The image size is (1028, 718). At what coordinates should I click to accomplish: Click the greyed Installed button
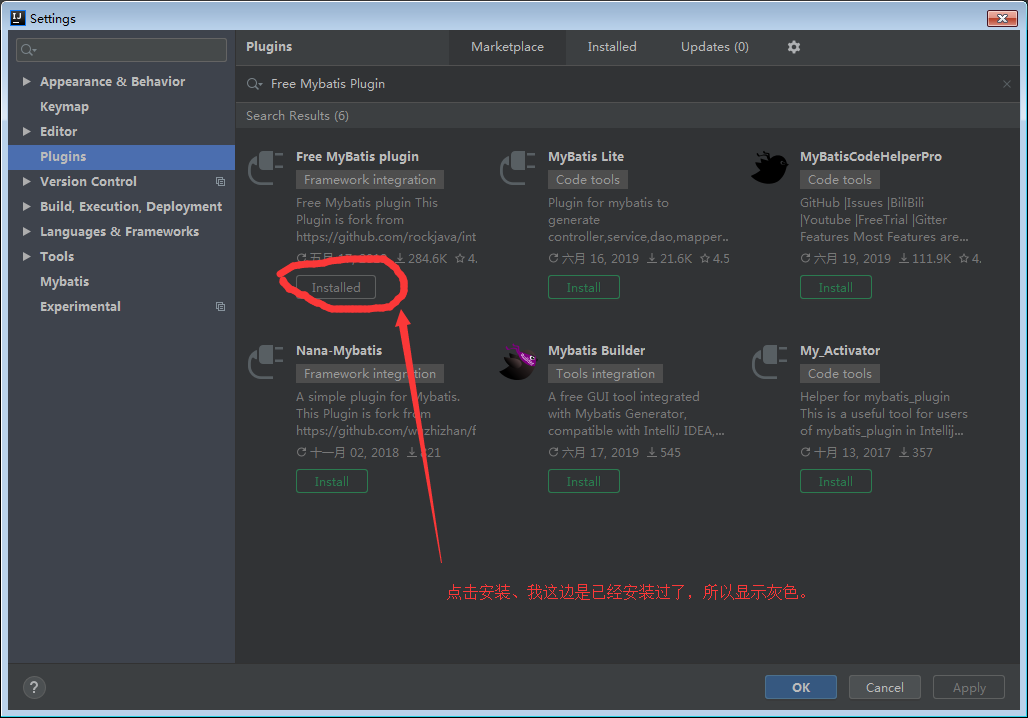336,287
